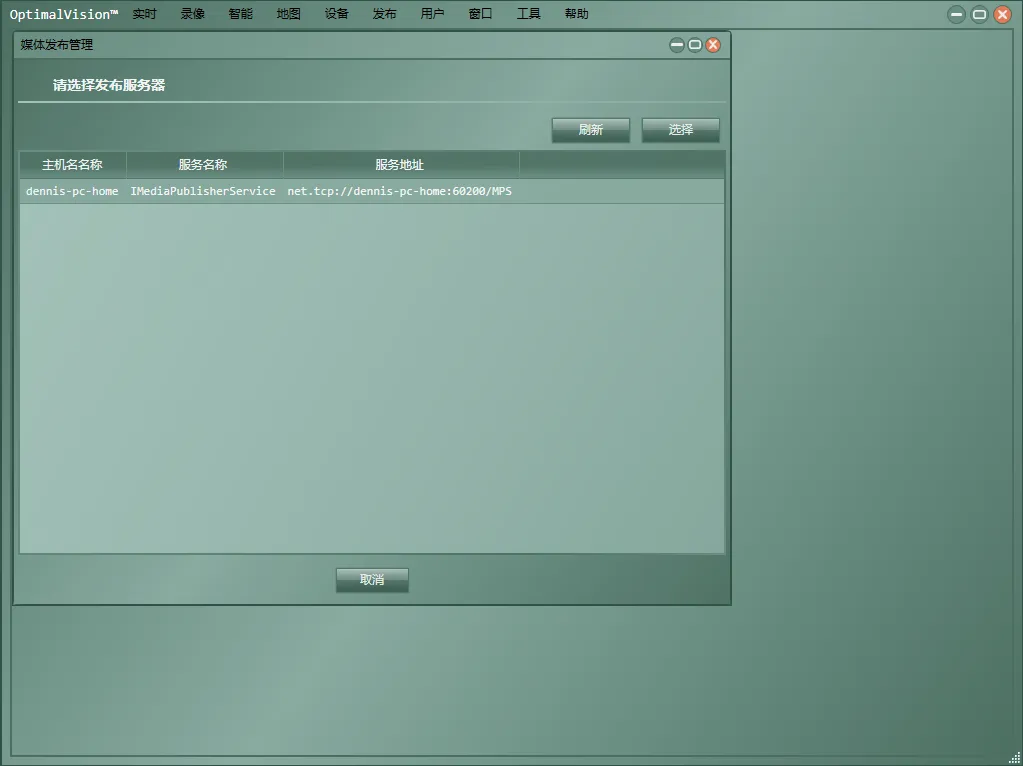Close the 媒体发布管理 dialog
This screenshot has width=1023, height=766.
click(713, 45)
